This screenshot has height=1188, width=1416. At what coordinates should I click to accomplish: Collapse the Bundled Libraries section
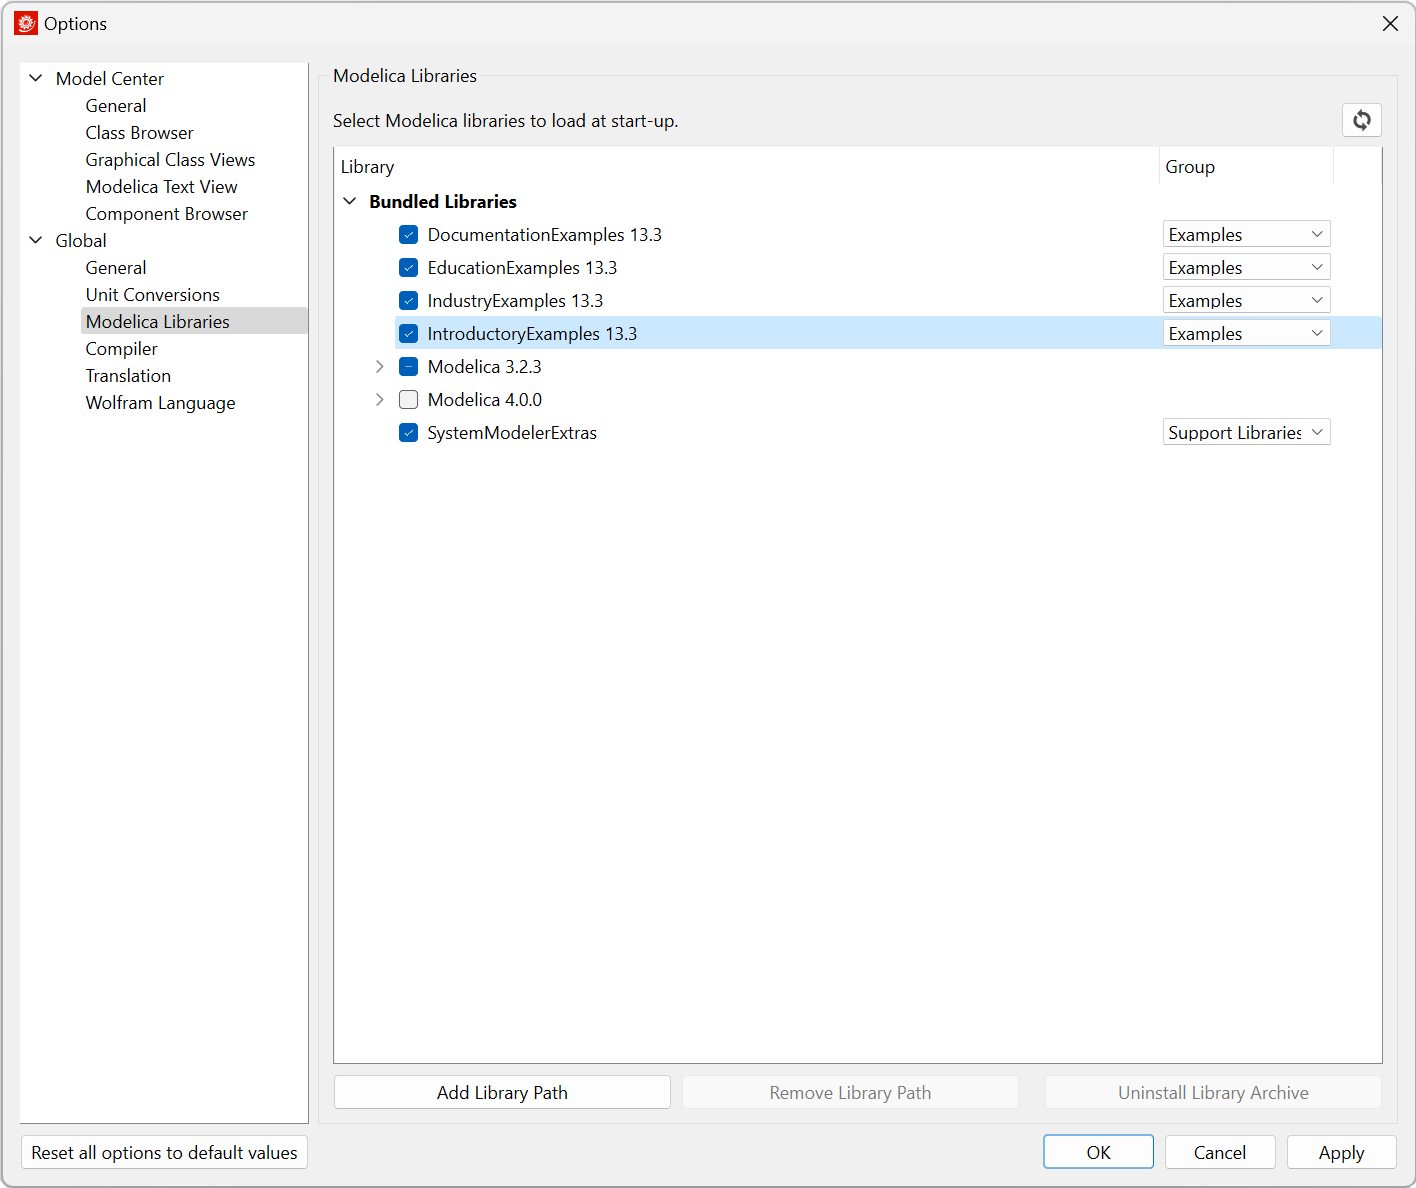[350, 201]
